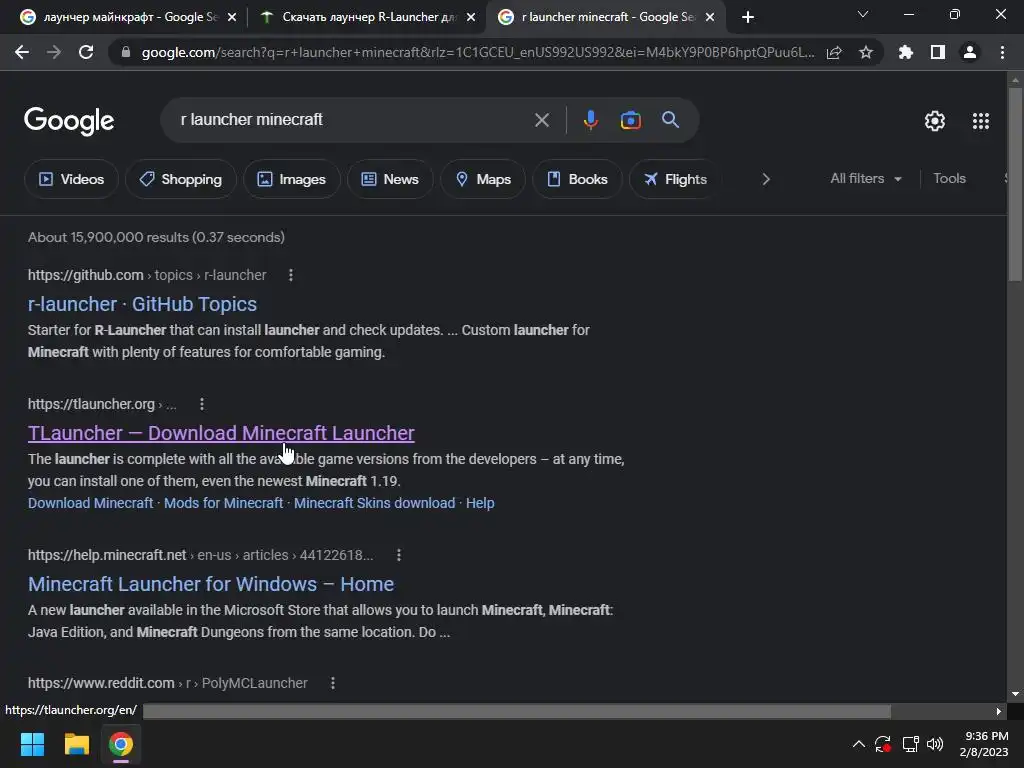
Task: Click the horizontal scrollbar right arrow
Action: click(999, 711)
